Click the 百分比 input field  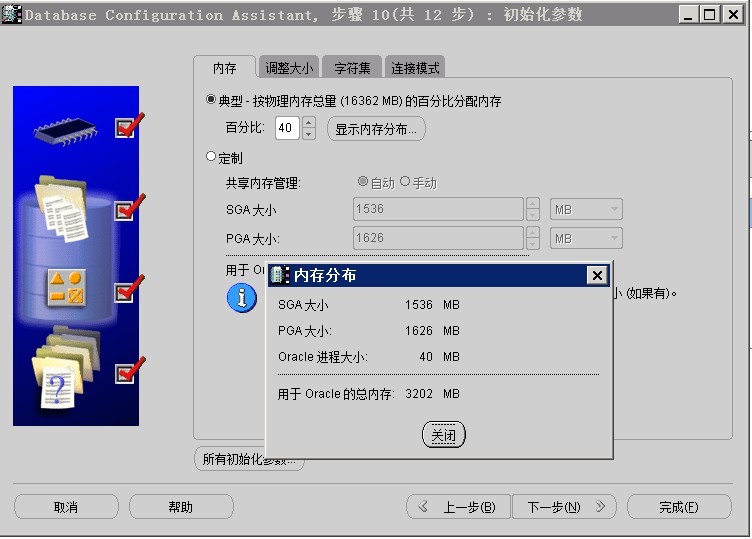coord(286,128)
